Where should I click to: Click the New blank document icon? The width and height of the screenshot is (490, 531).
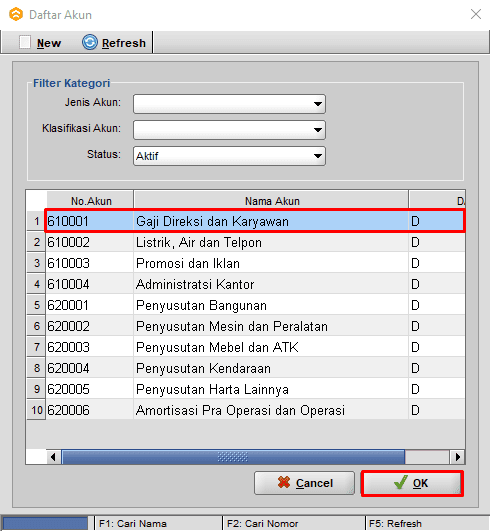(25, 42)
